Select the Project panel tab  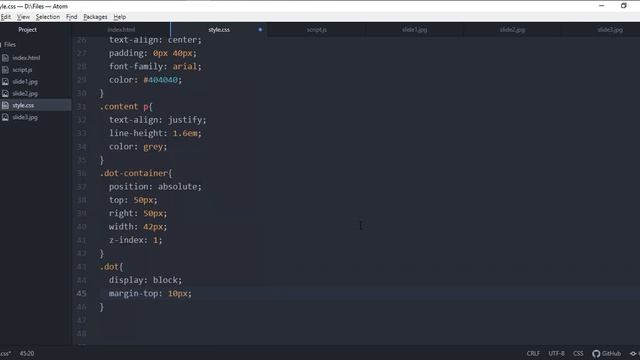27,29
